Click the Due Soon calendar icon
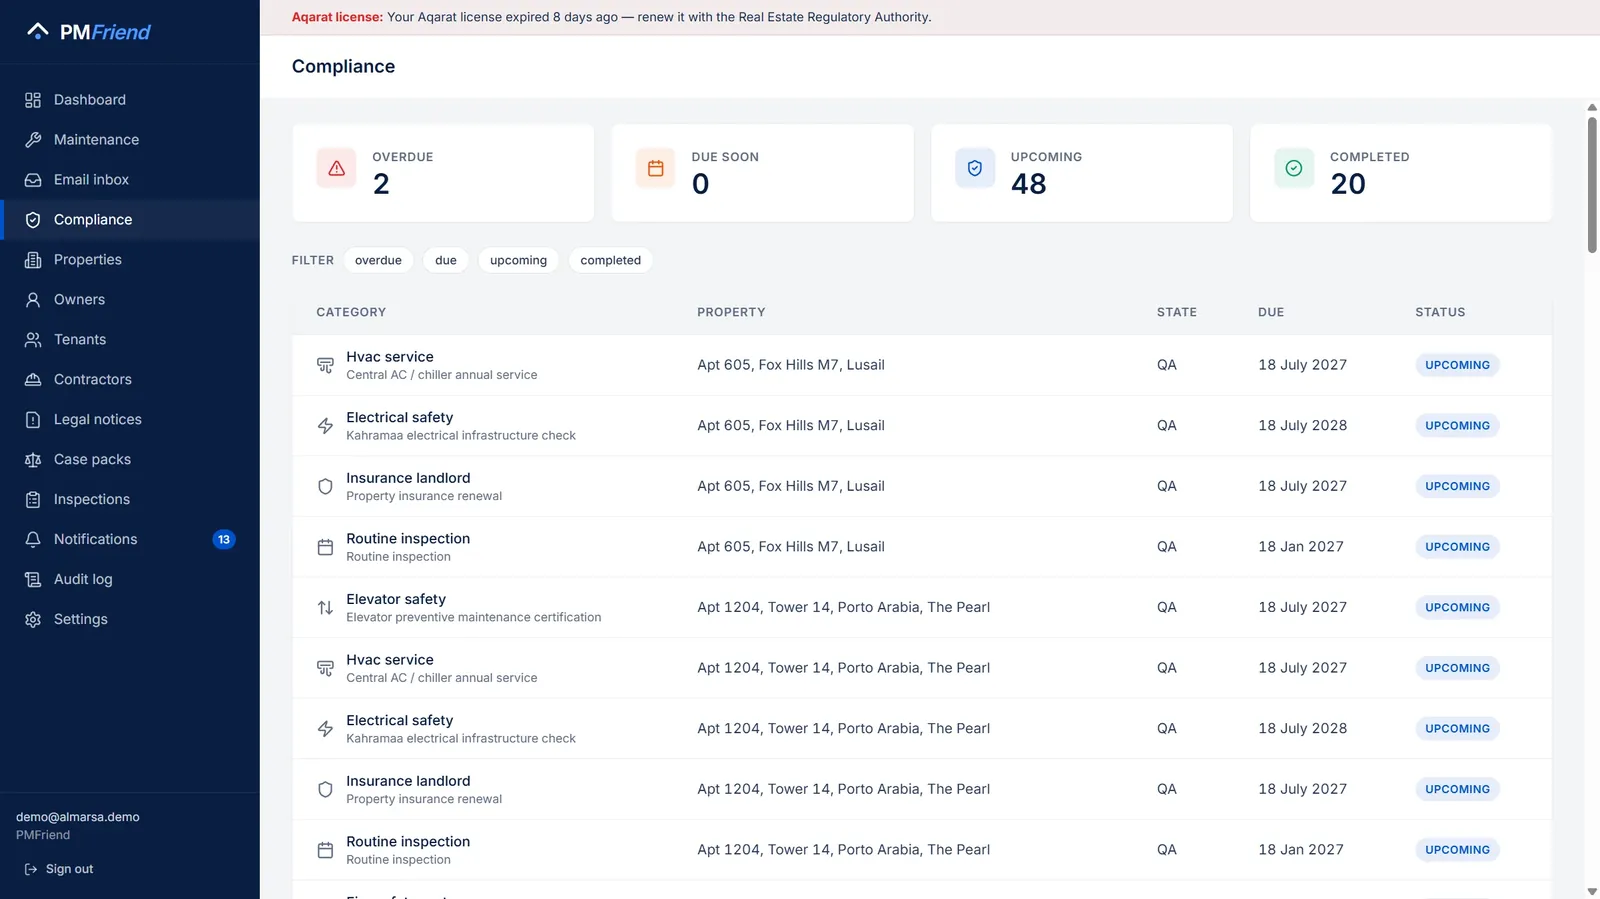1600x899 pixels. (655, 168)
